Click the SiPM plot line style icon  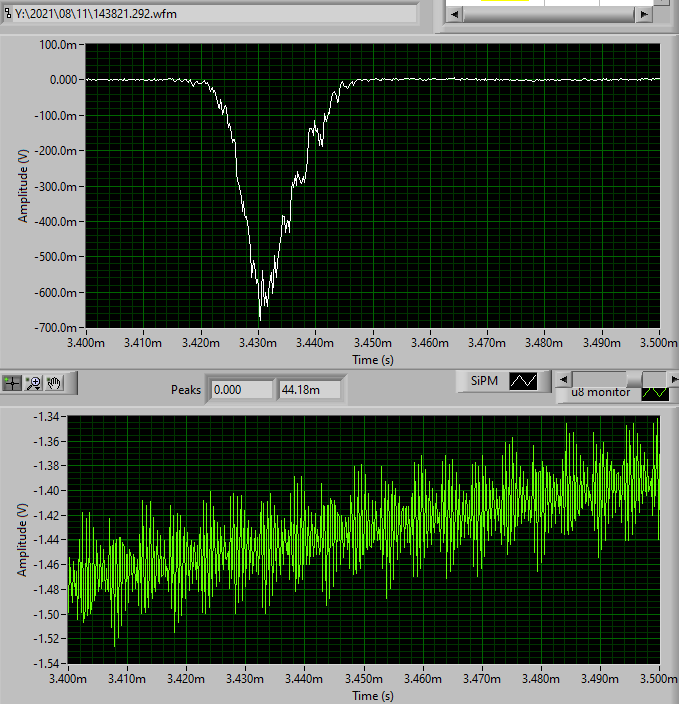[x=523, y=380]
